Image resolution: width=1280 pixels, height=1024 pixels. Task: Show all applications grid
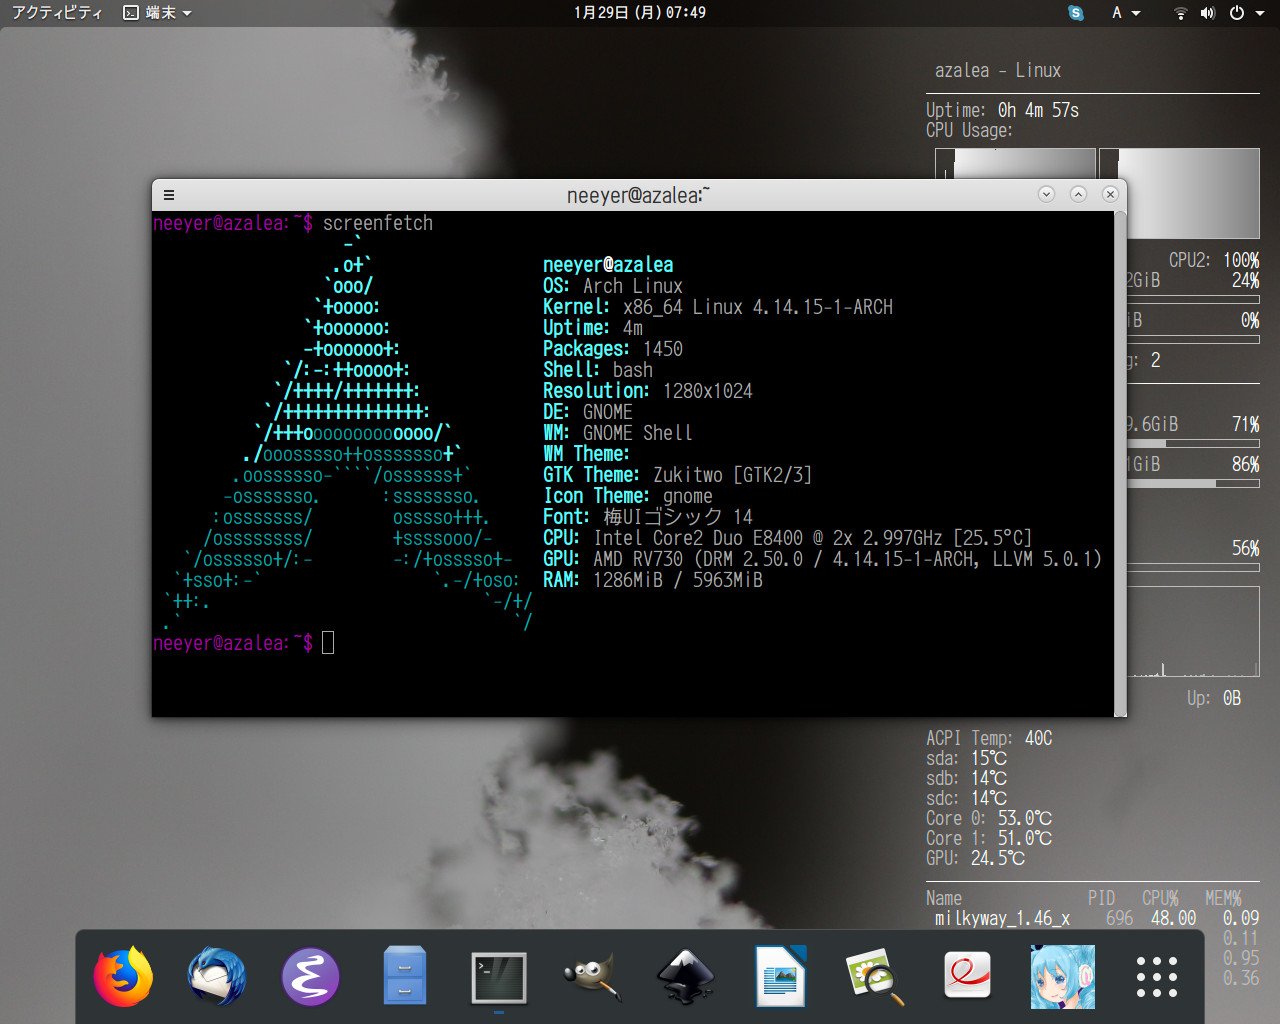click(x=1156, y=977)
